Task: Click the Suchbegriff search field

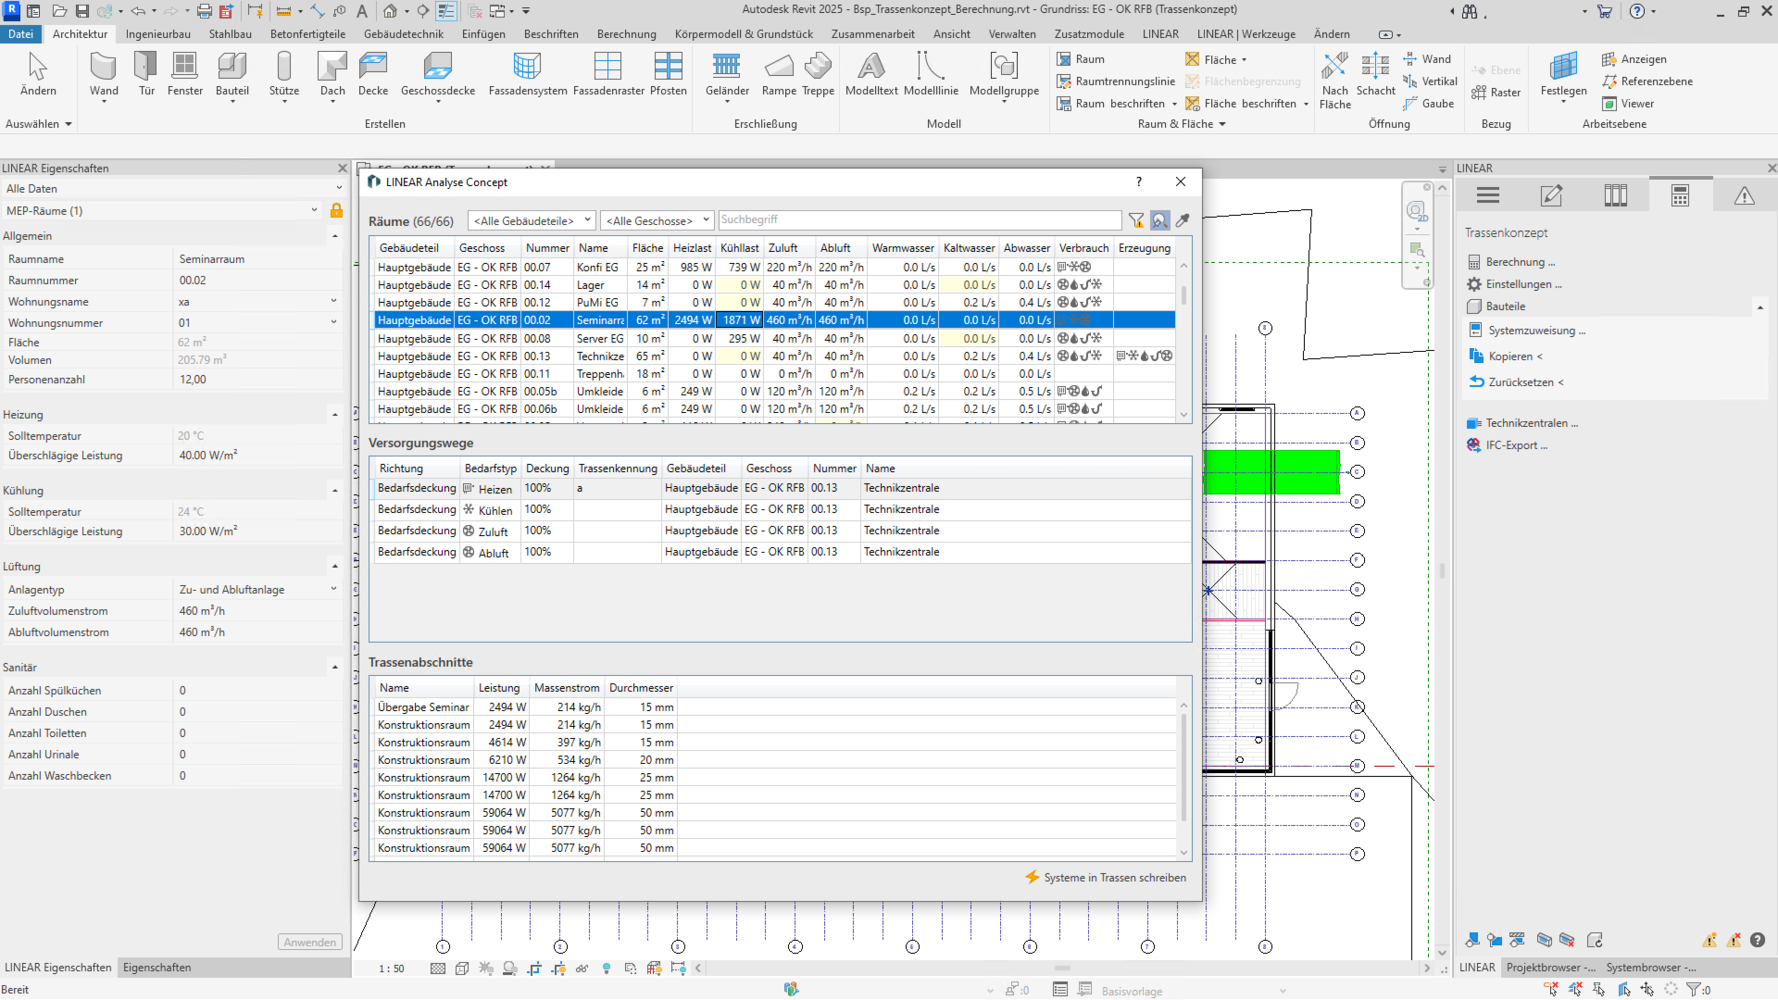Action: point(919,220)
